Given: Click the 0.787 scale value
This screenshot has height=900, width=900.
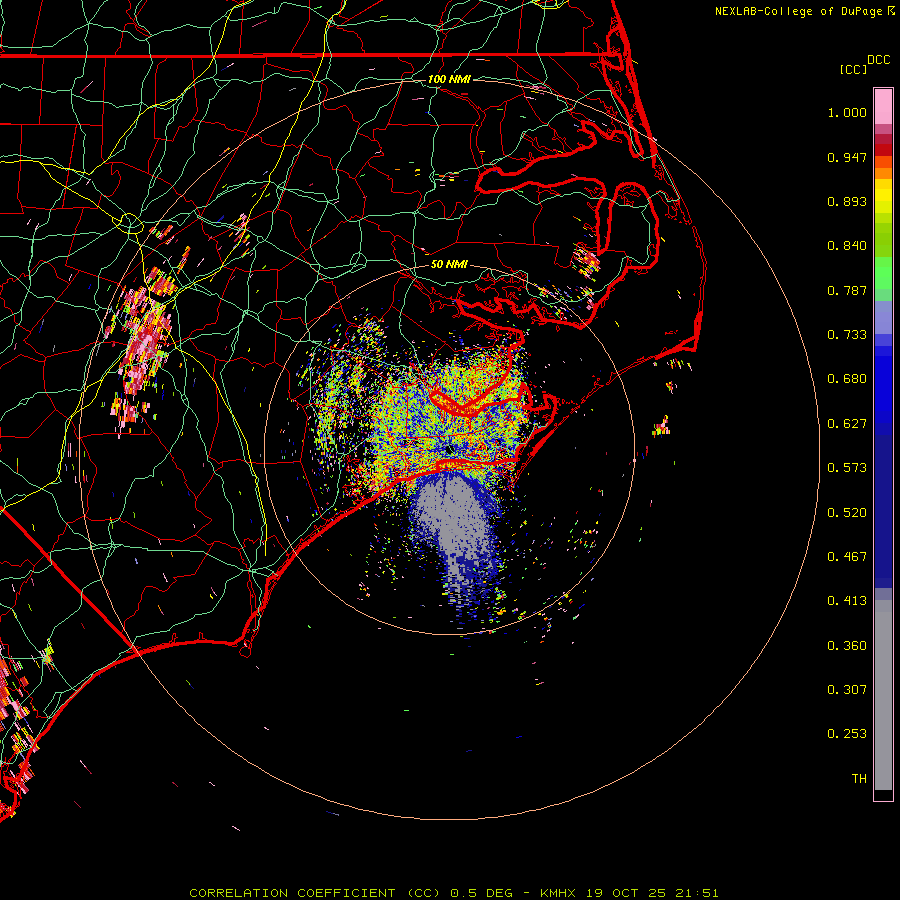Looking at the screenshot, I should pos(847,290).
